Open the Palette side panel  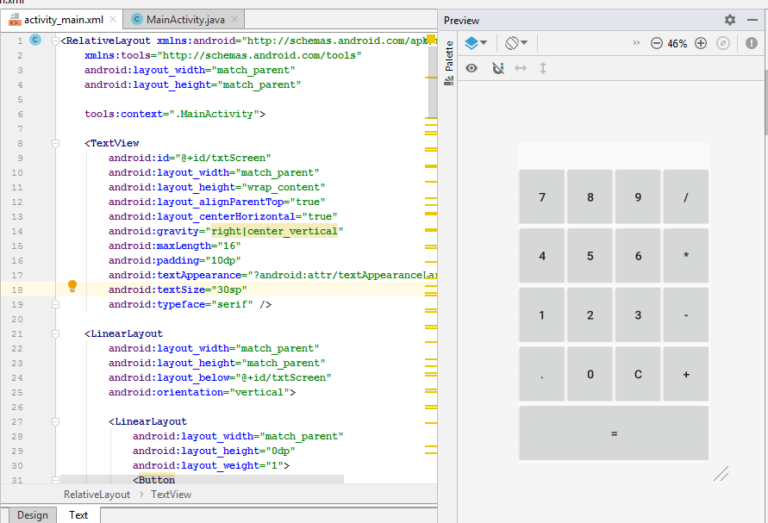pyautogui.click(x=448, y=57)
